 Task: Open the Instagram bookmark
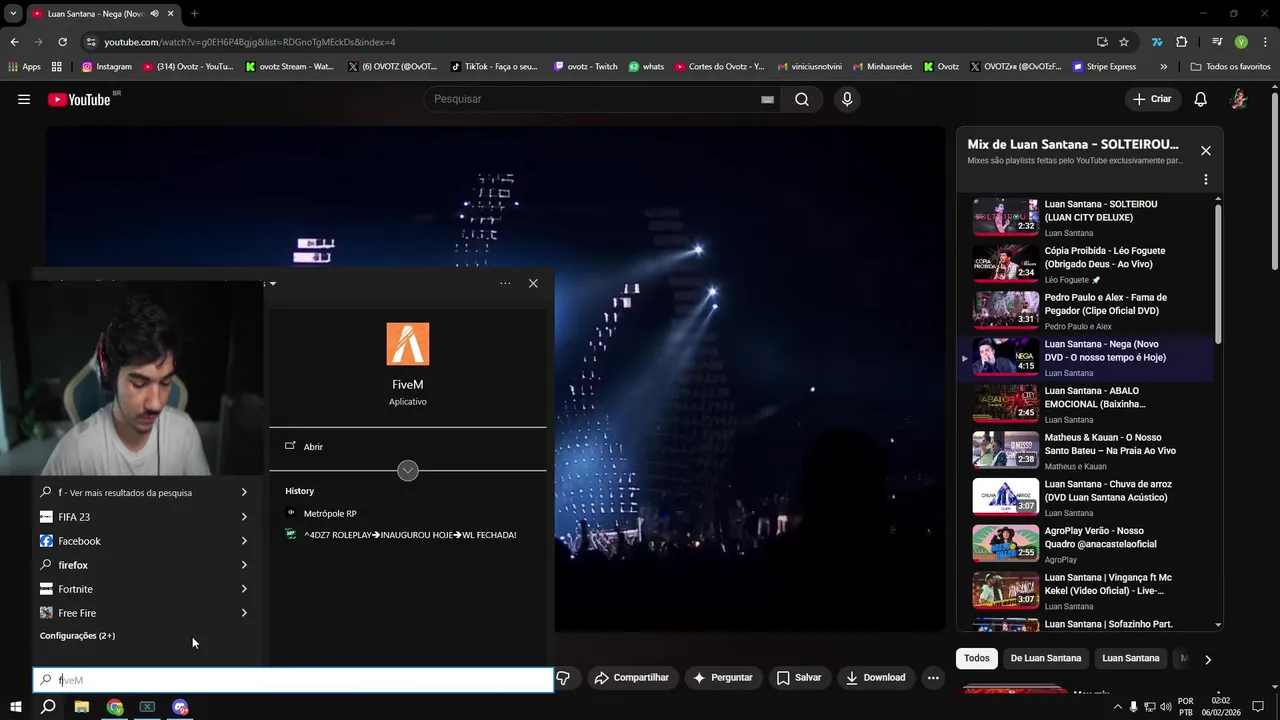(107, 67)
